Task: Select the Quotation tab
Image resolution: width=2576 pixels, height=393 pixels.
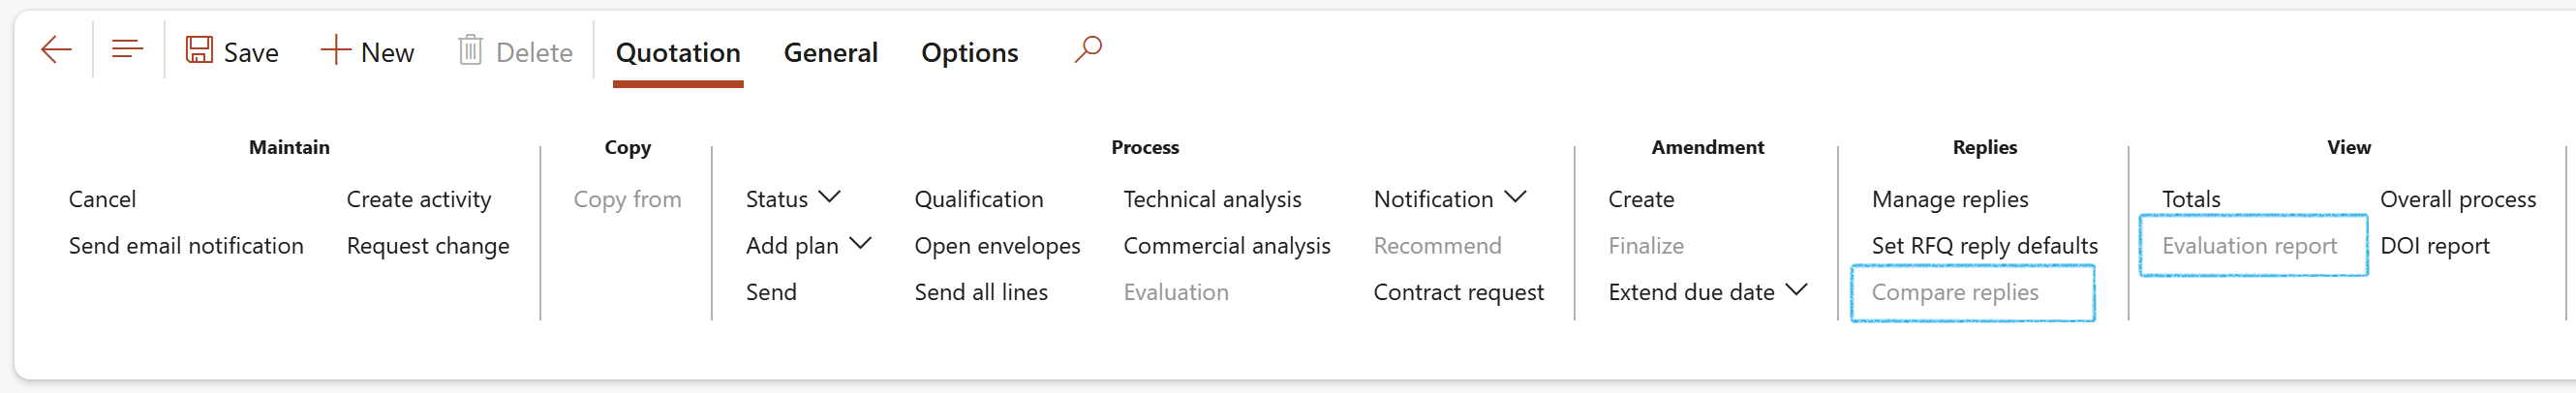Action: tap(678, 53)
